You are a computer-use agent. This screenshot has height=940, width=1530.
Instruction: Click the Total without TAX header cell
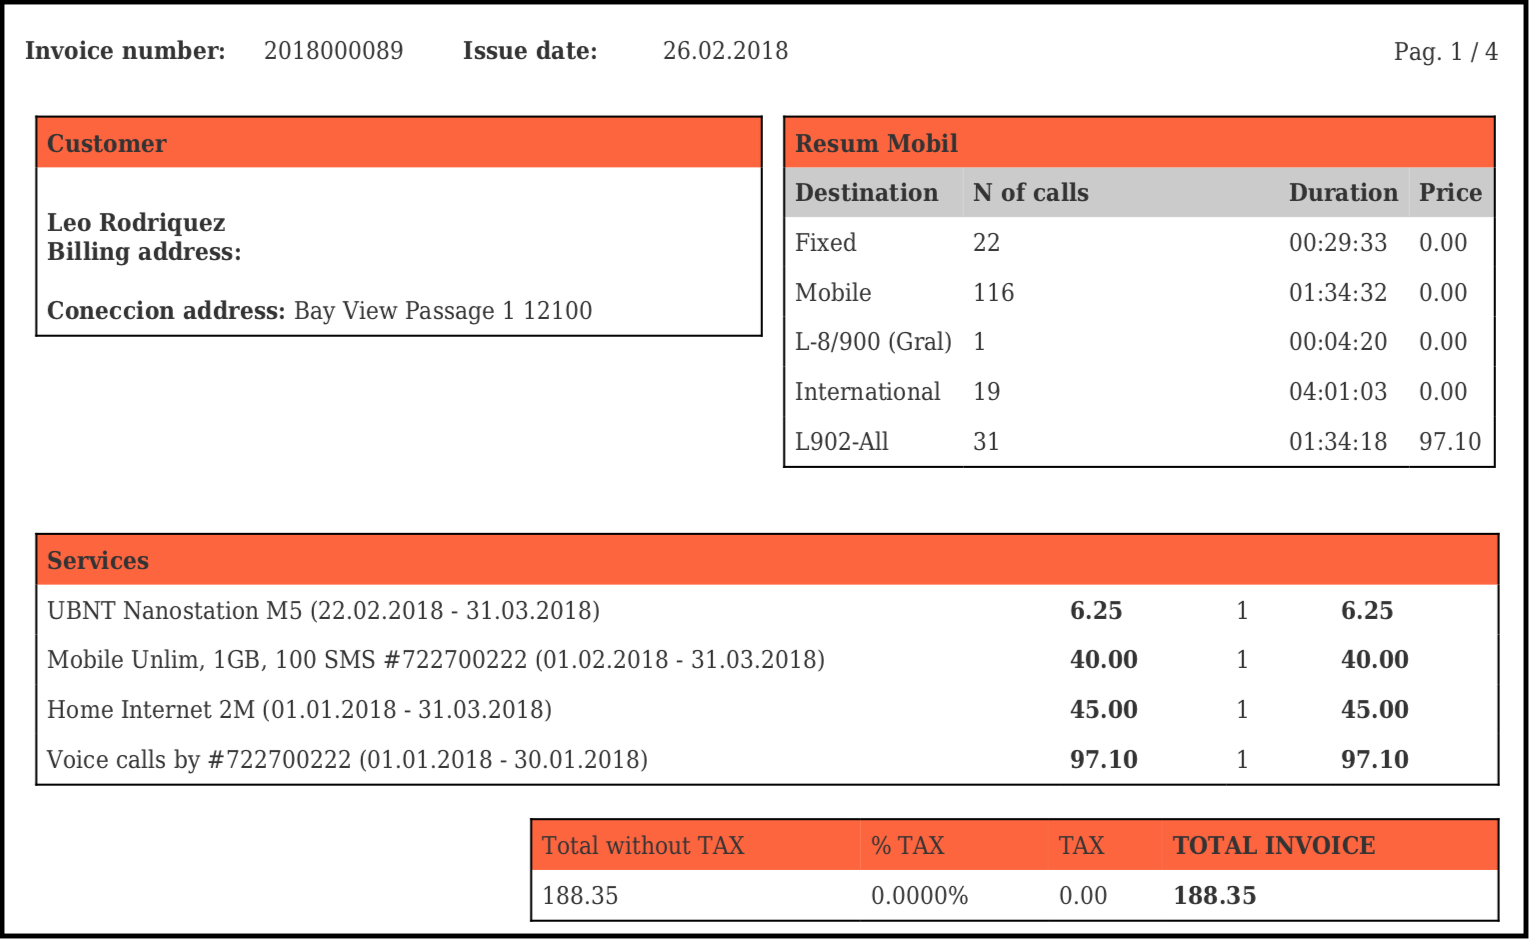tap(643, 846)
